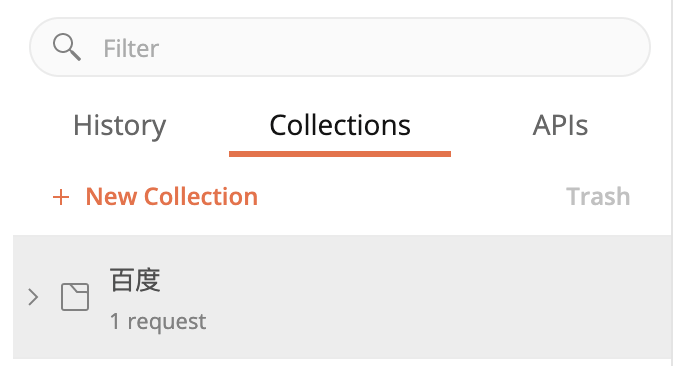This screenshot has width=677, height=366.
Task: Click the Filter placeholder text
Action: tap(131, 48)
